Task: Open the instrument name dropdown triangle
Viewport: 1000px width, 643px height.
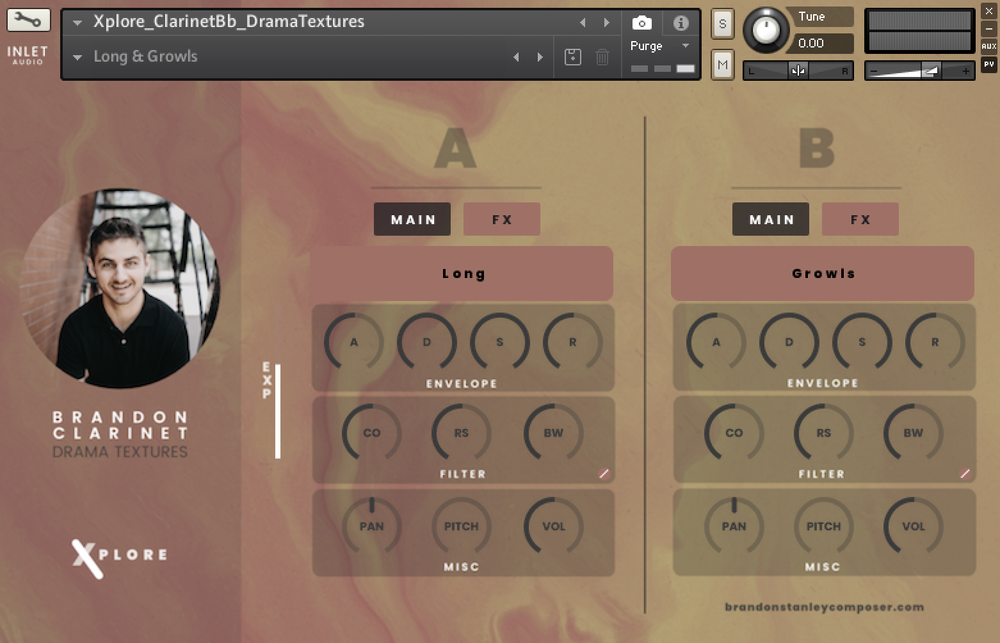Action: pyautogui.click(x=77, y=22)
